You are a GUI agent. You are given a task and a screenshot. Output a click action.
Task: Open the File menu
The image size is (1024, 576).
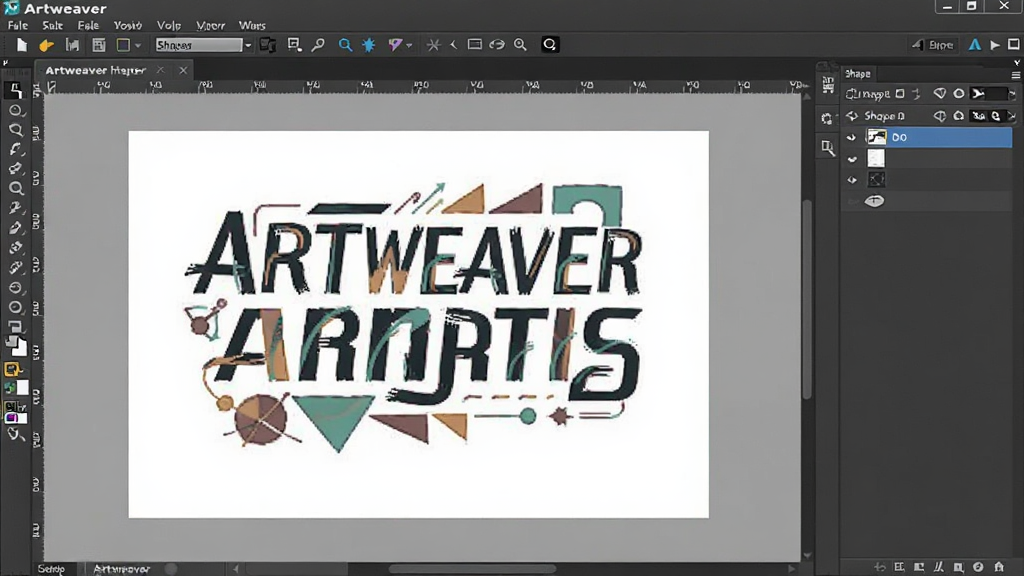[x=18, y=25]
